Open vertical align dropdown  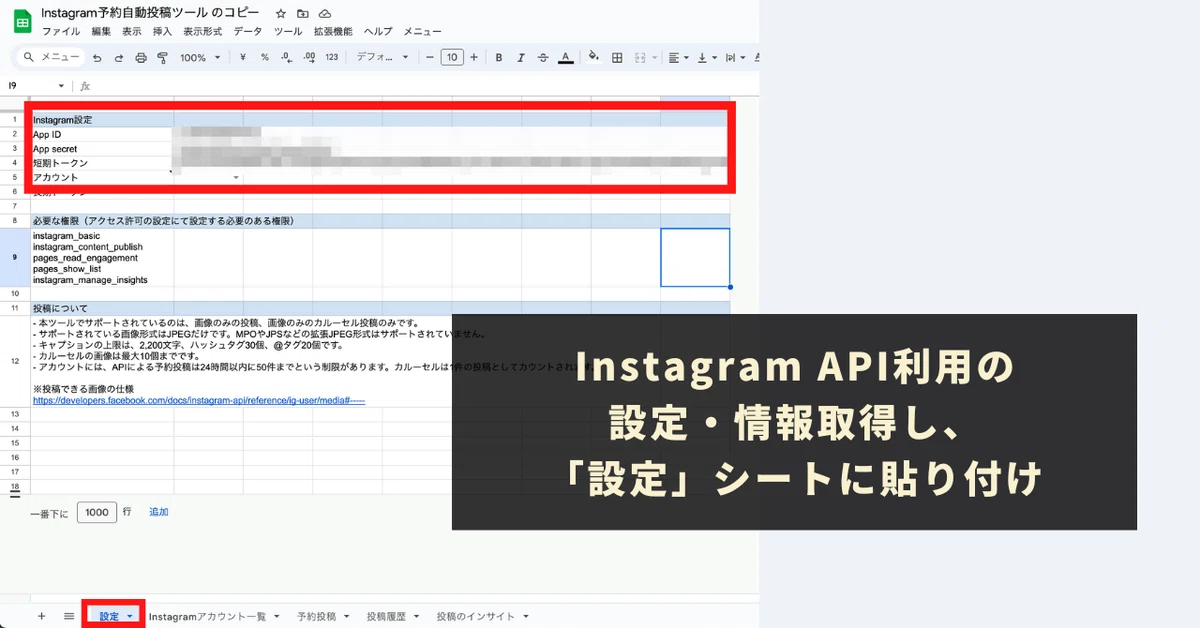707,58
